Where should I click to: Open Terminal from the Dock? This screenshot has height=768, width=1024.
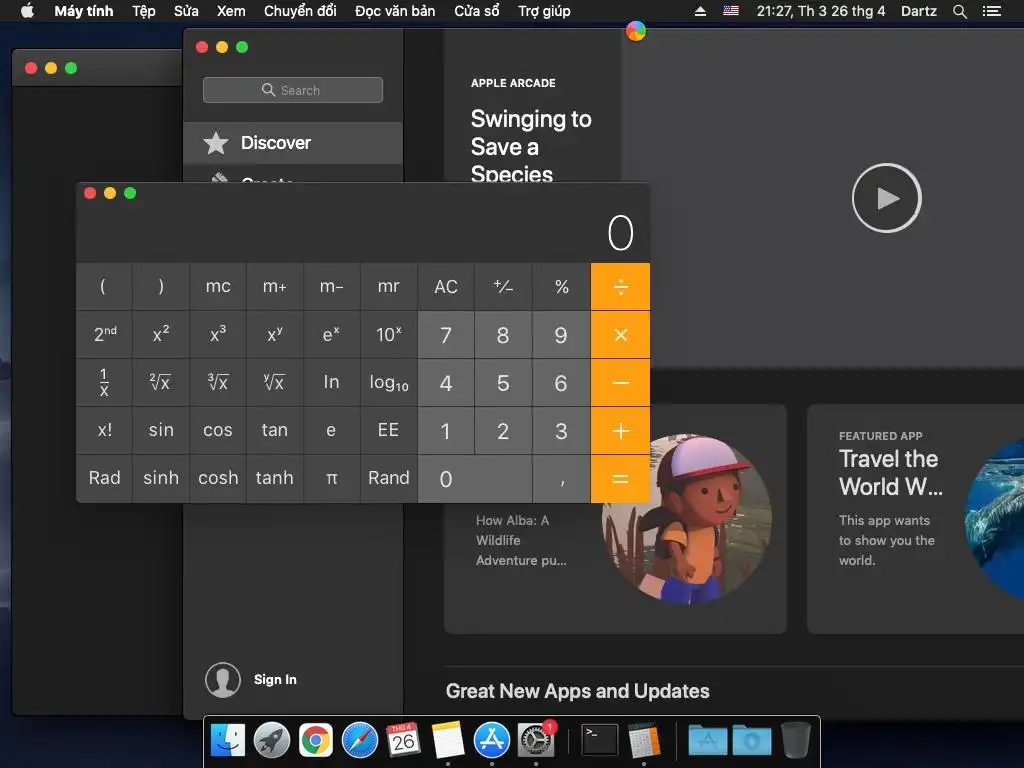tap(600, 740)
